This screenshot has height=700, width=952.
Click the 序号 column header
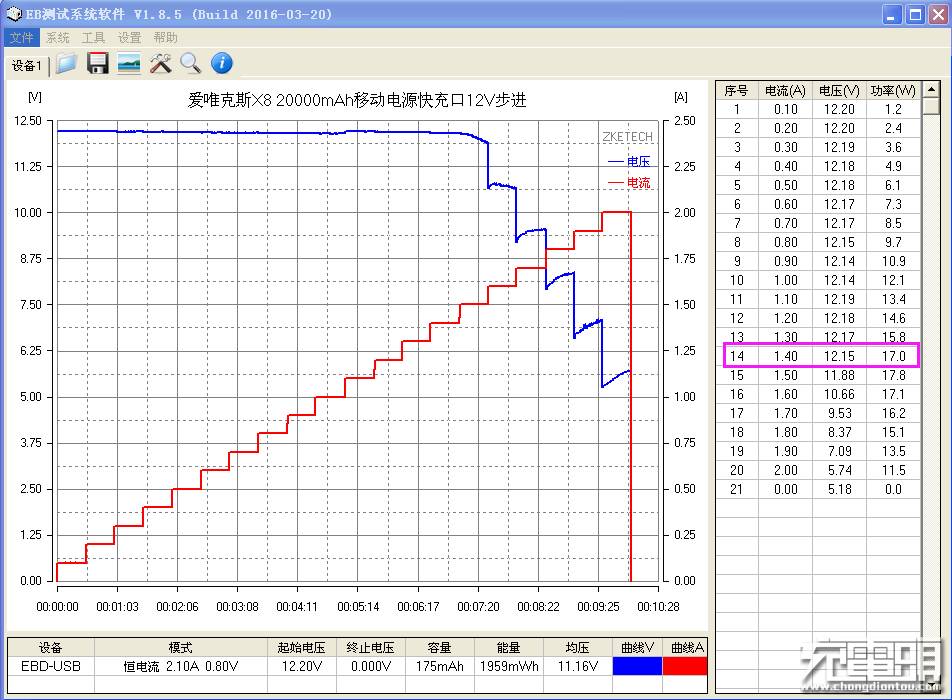(x=736, y=90)
